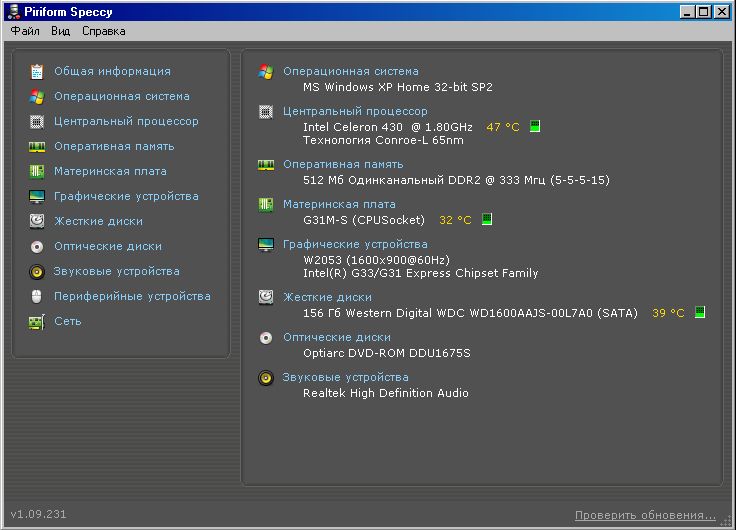This screenshot has width=736, height=530.
Task: Click the 47 °C CPU temperature value
Action: tap(503, 127)
